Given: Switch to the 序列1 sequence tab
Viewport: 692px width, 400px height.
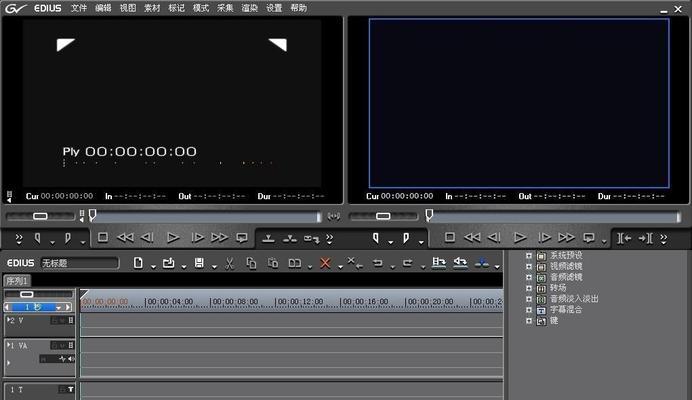Looking at the screenshot, I should 19,280.
